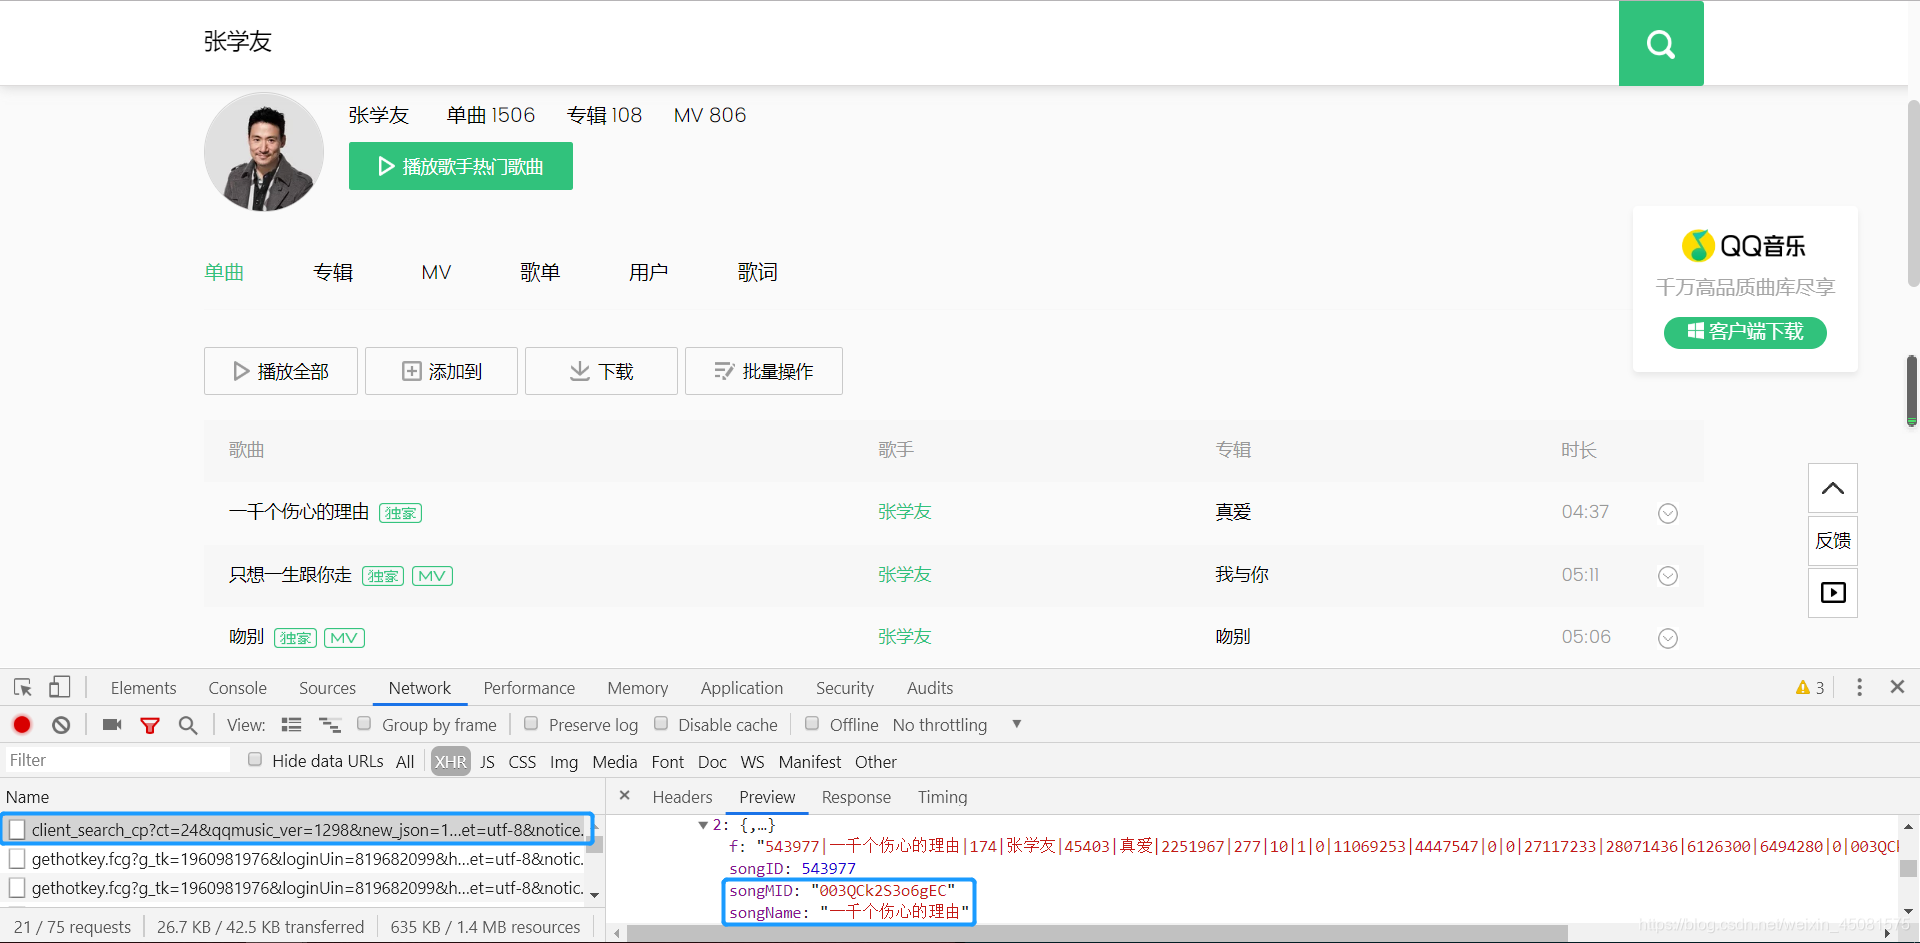The width and height of the screenshot is (1920, 943).
Task: Tick the first gethotkey.fcg request checkbox
Action: (x=17, y=858)
